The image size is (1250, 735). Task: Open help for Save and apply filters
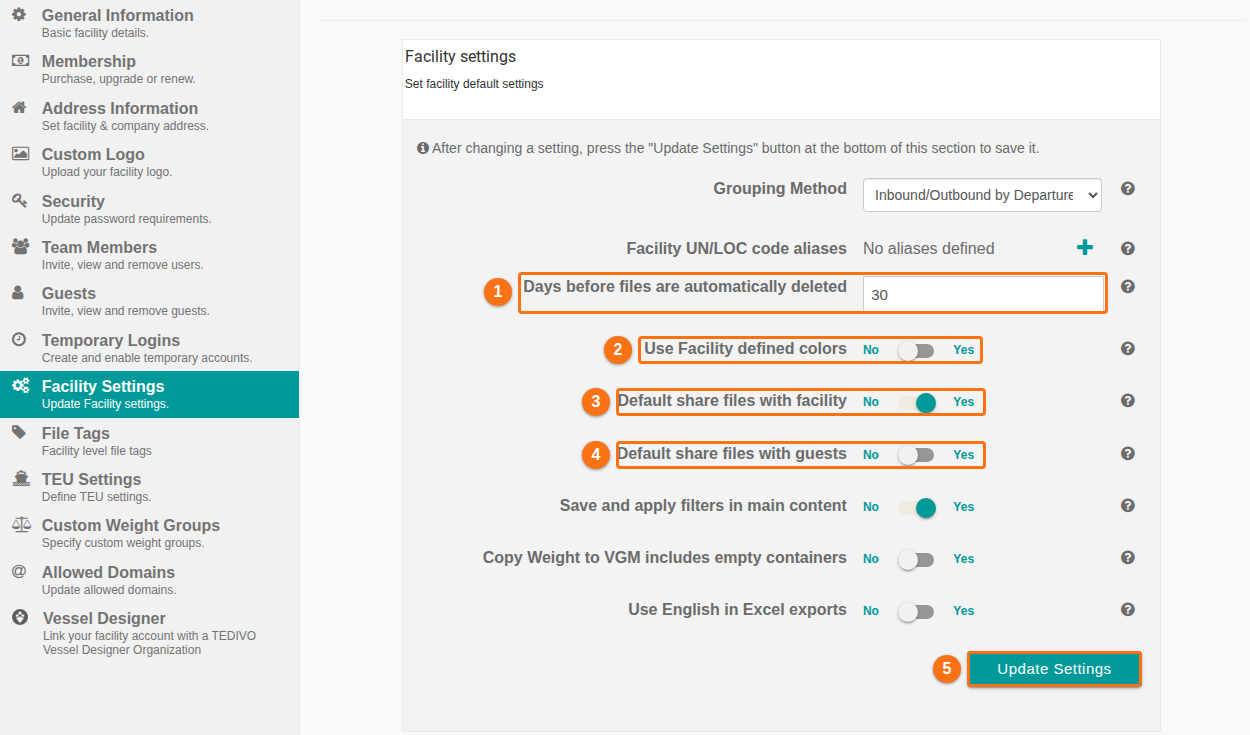1128,505
